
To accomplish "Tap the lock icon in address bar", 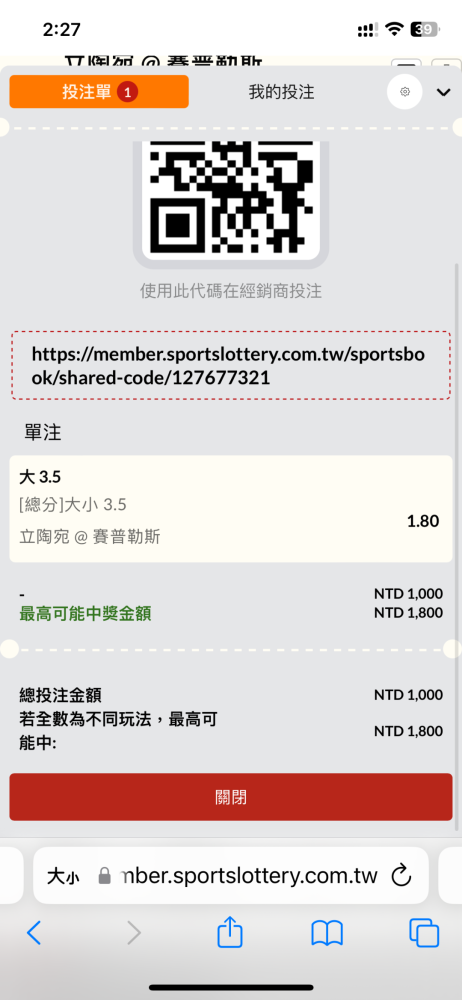I will click(105, 876).
